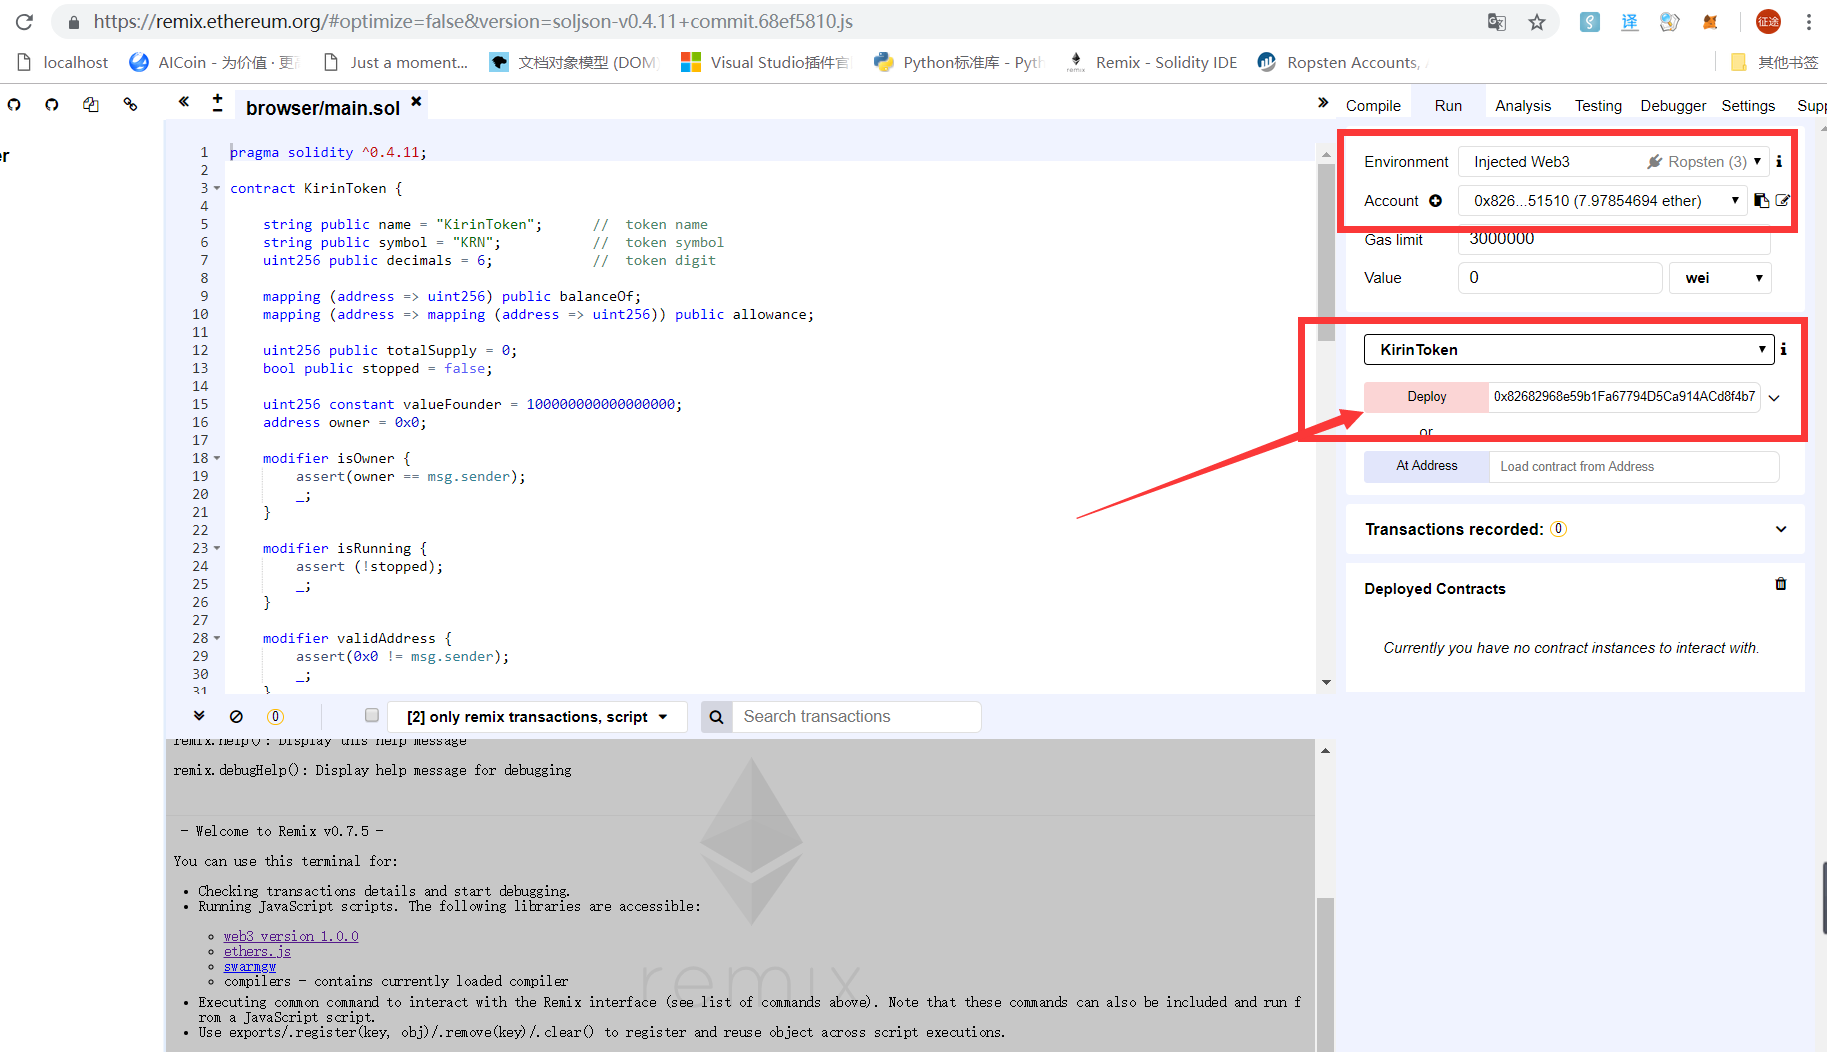
Task: Open the KirinToken contract selector
Action: 1568,349
